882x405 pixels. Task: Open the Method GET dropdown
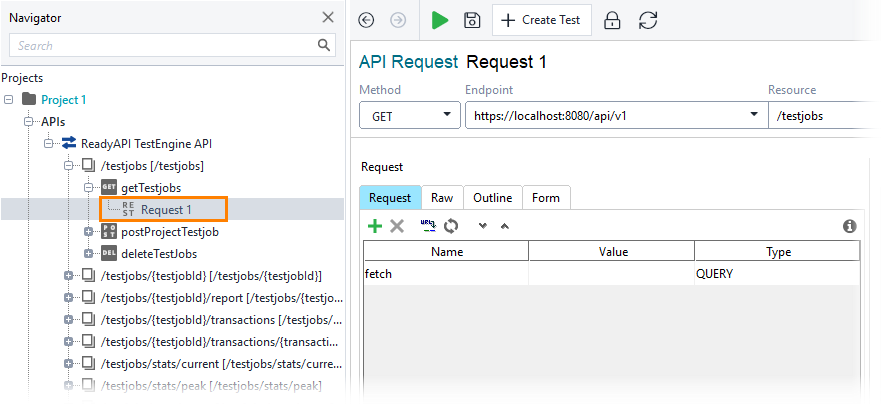(410, 115)
